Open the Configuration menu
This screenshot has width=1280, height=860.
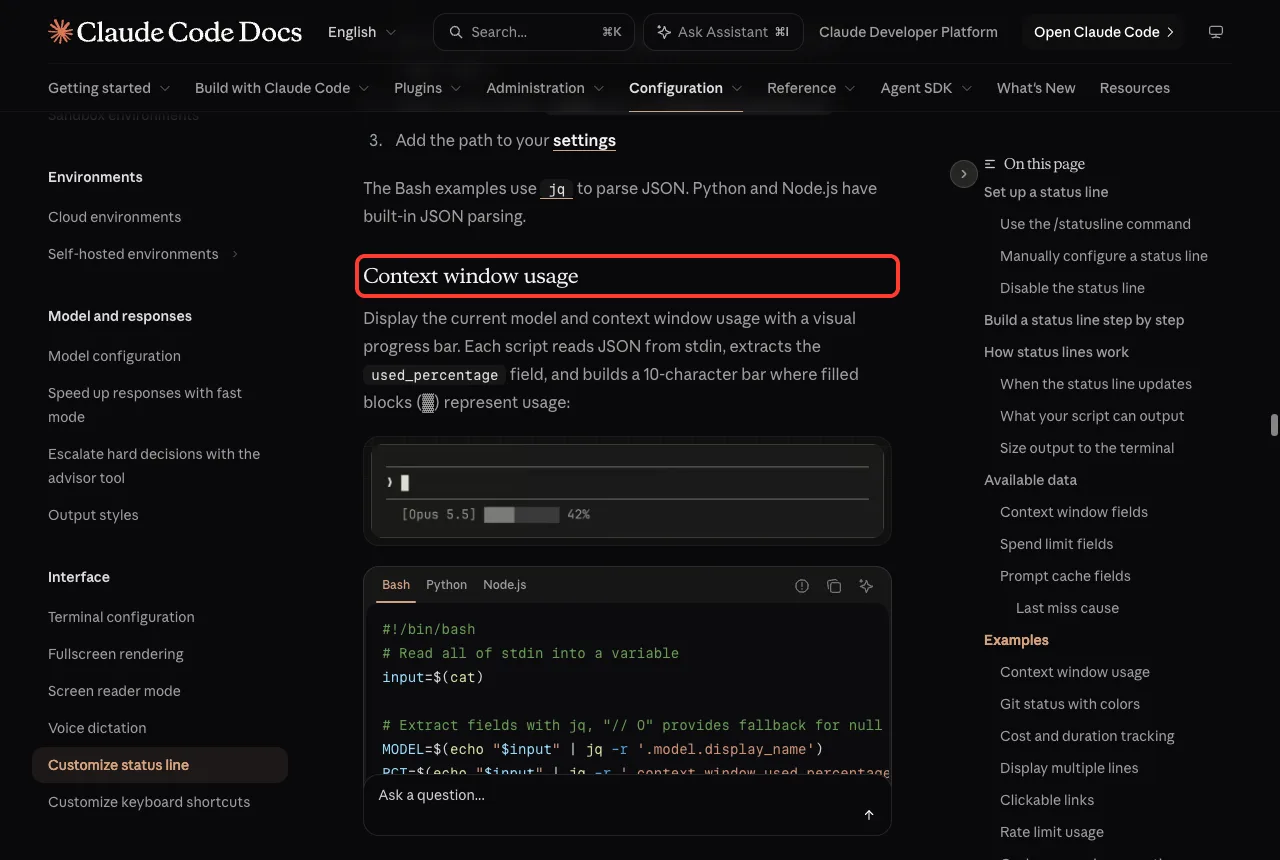pos(685,88)
